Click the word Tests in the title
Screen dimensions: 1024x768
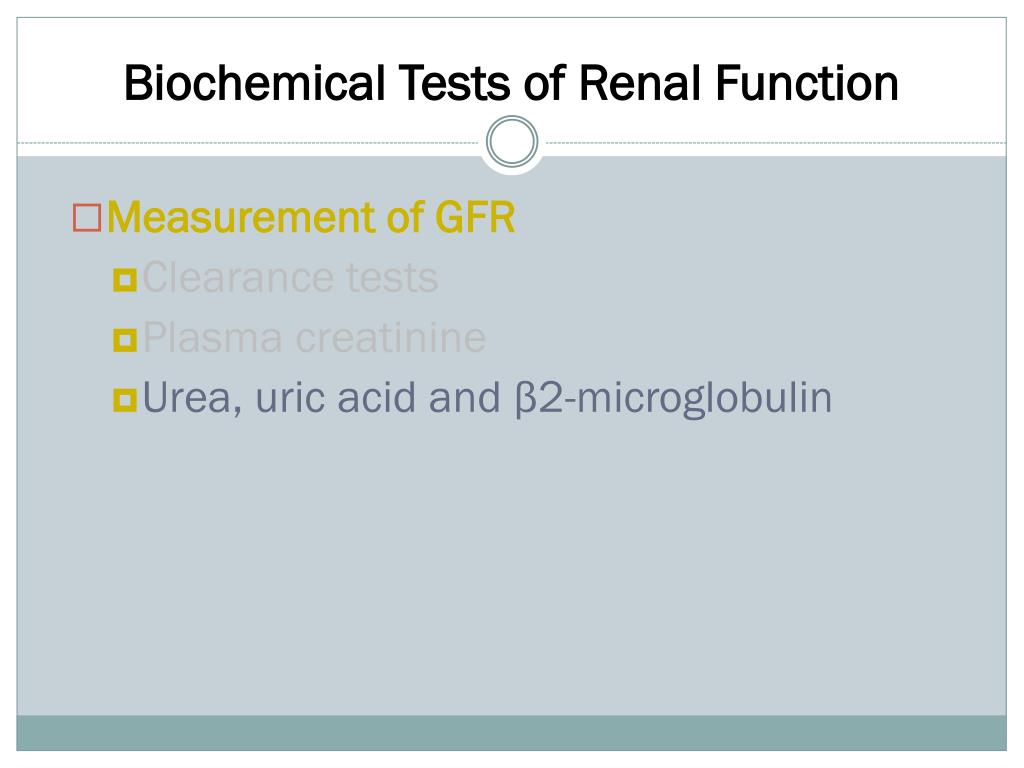[455, 84]
